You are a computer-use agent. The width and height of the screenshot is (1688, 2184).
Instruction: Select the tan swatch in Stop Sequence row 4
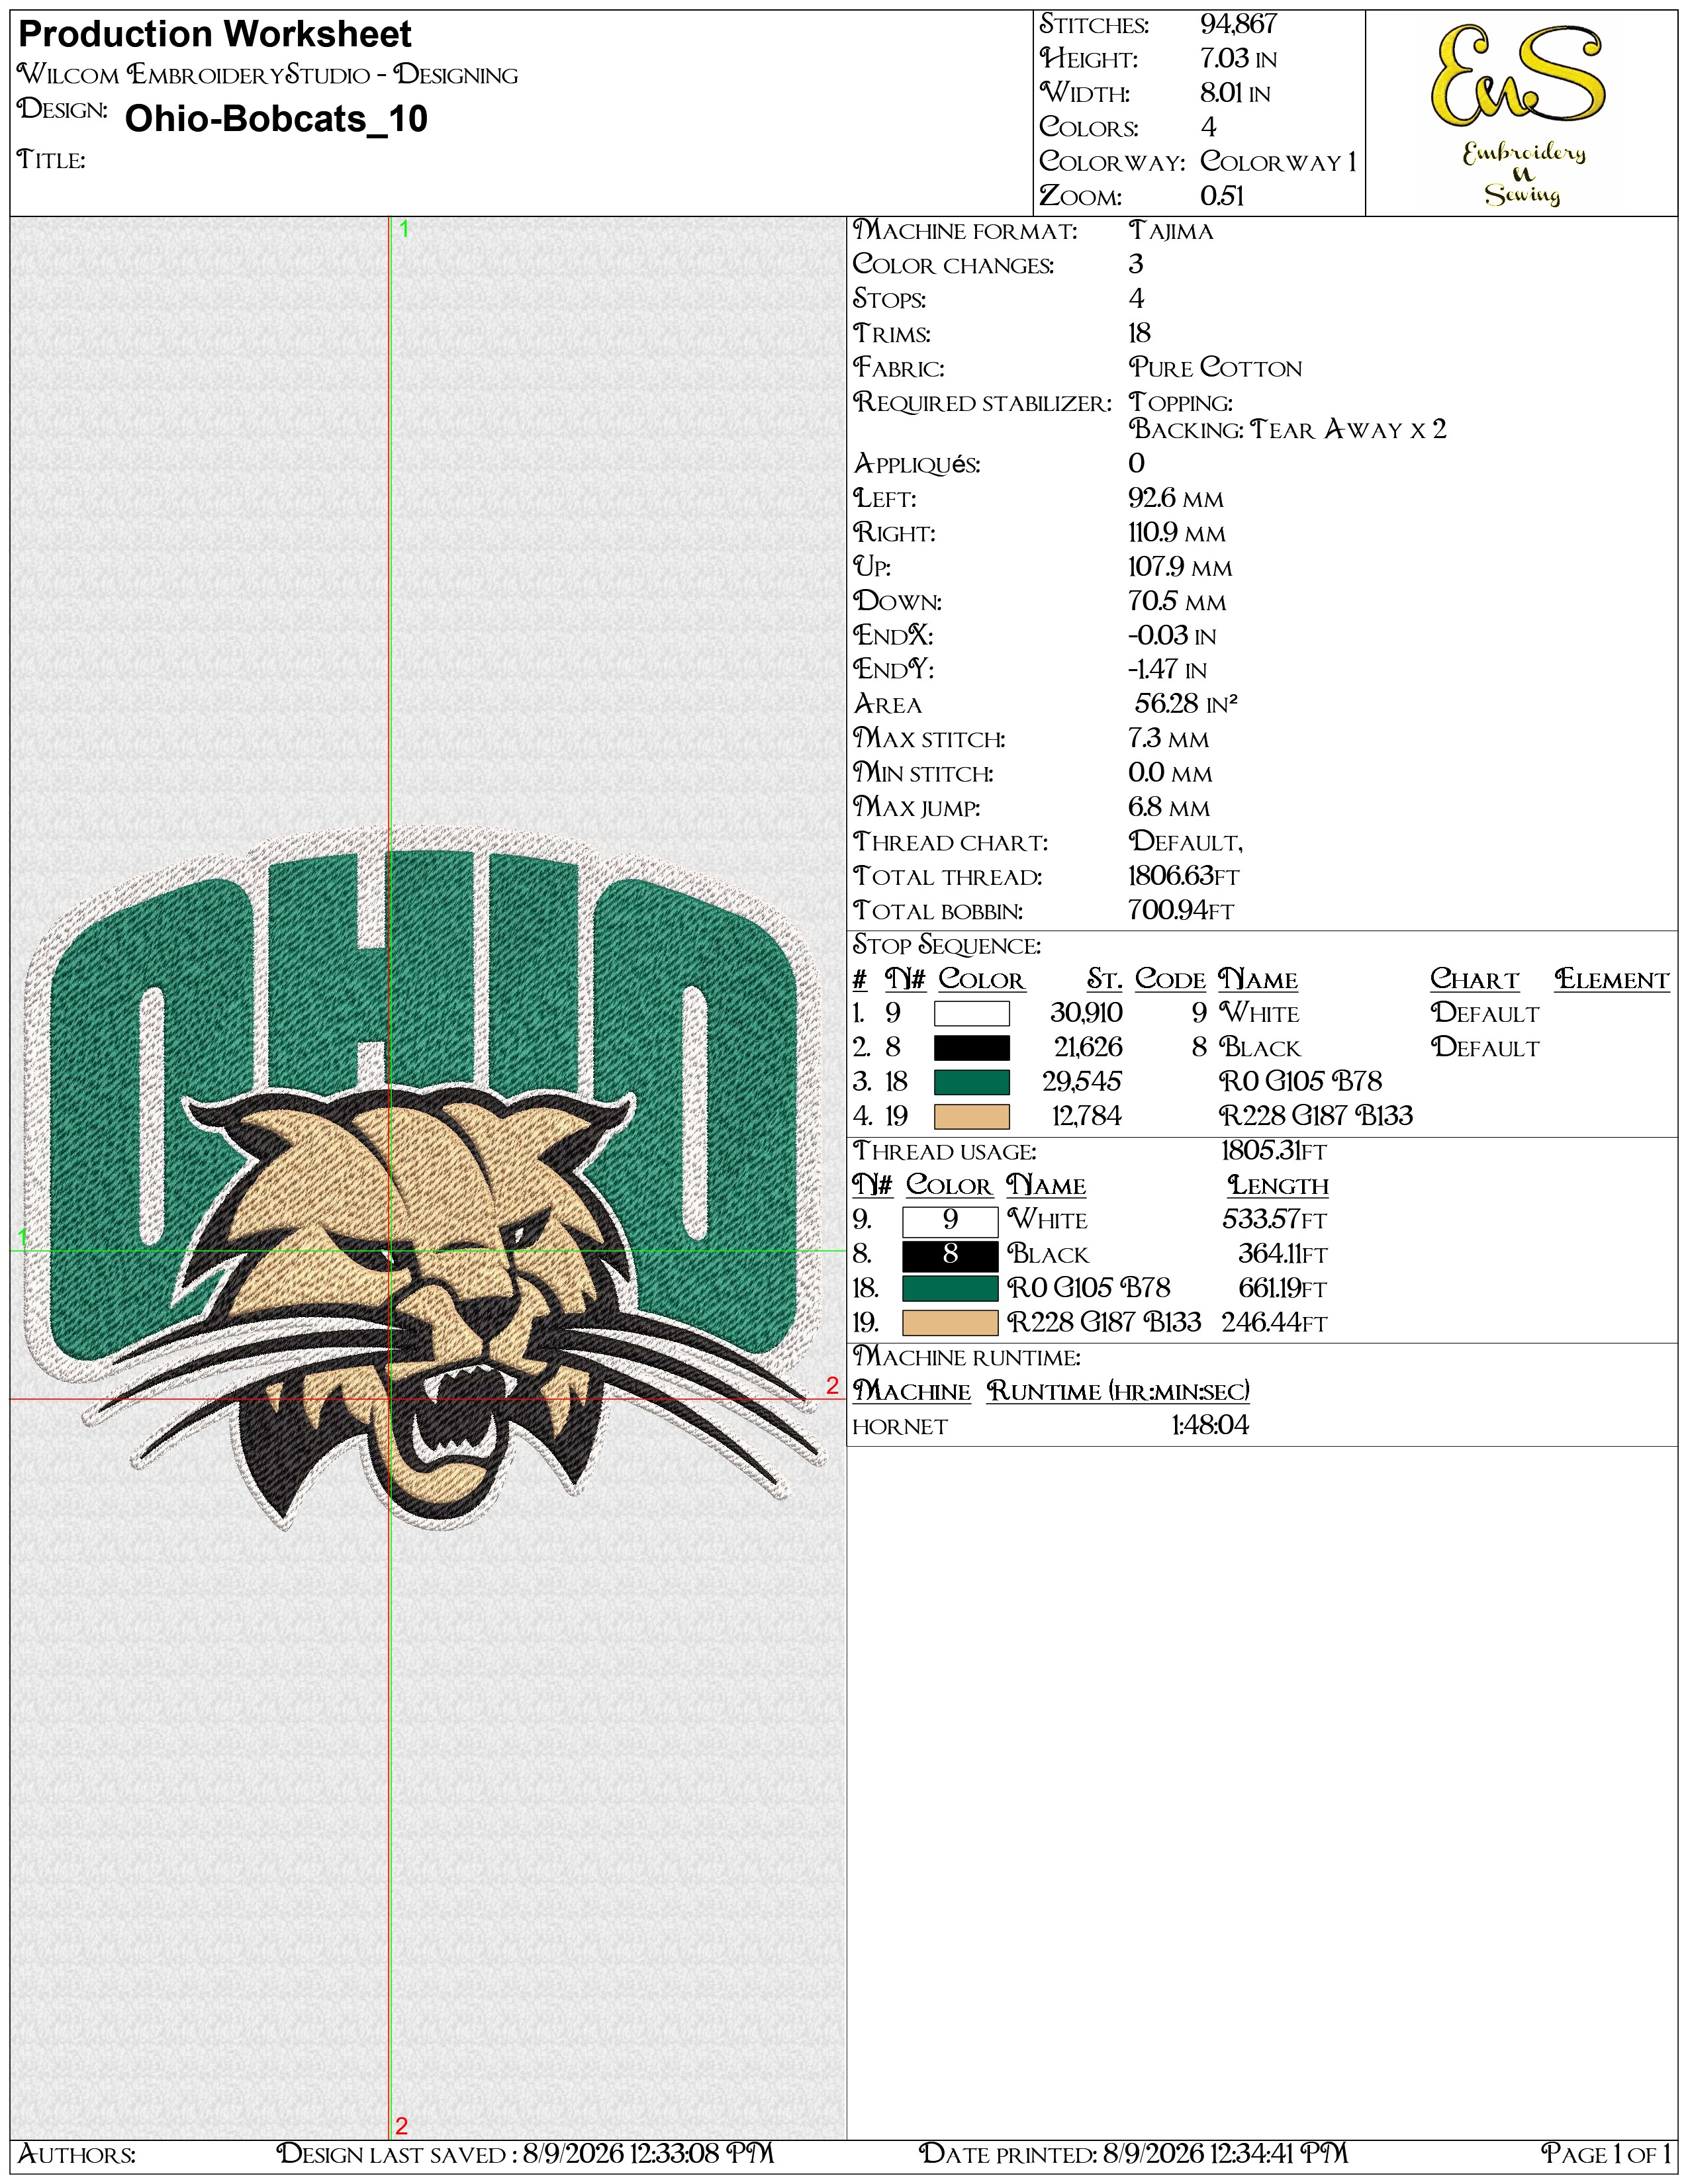tap(971, 1116)
